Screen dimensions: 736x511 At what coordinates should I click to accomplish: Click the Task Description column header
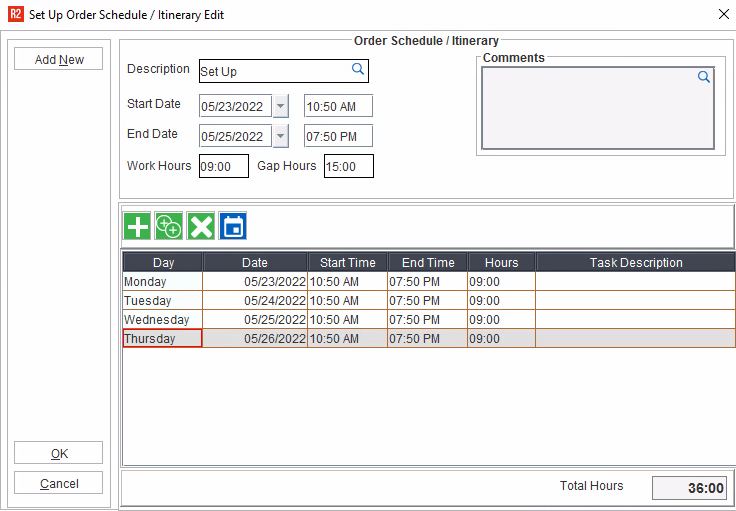[x=635, y=263]
